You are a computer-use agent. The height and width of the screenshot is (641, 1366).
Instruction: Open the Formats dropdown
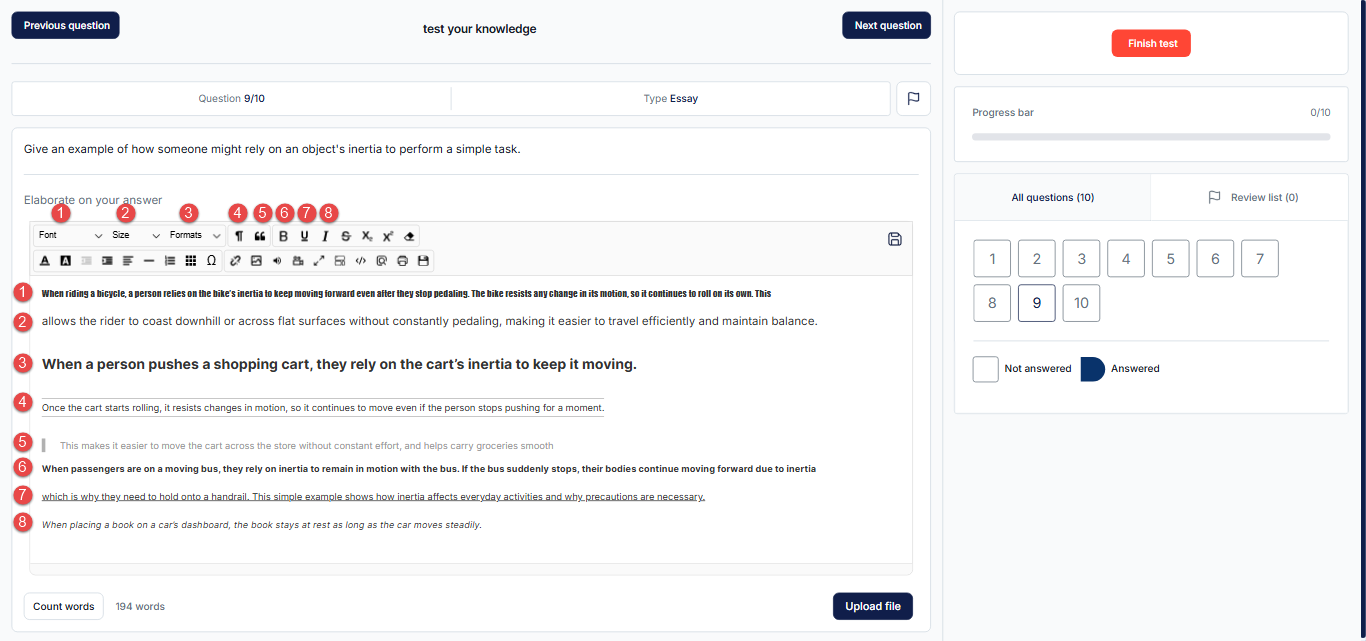[x=195, y=235]
